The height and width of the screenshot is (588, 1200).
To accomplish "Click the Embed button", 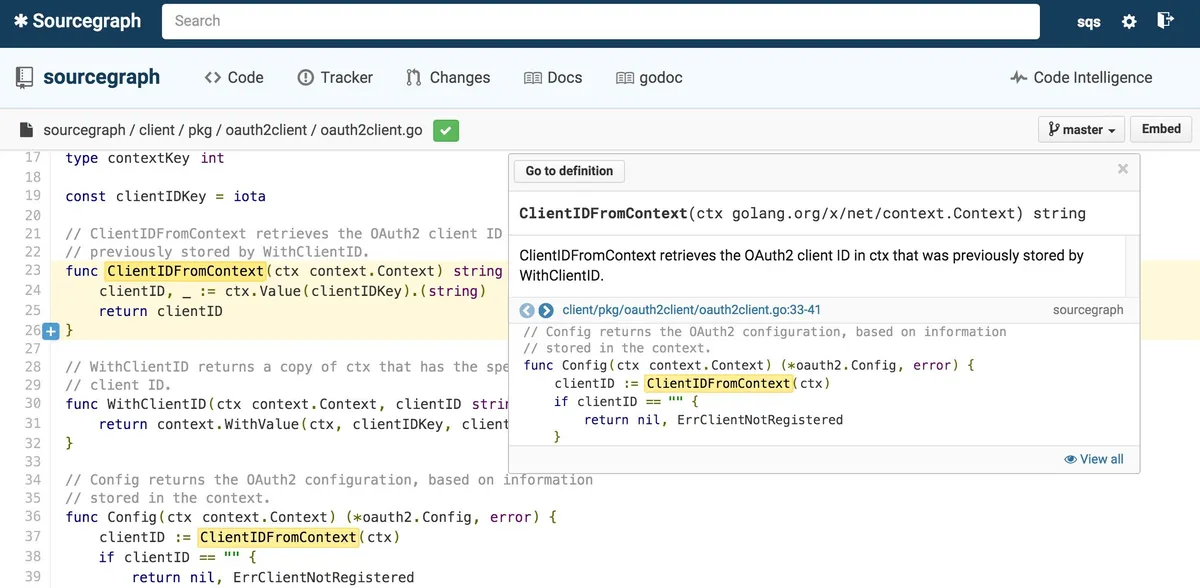I will click(1161, 129).
